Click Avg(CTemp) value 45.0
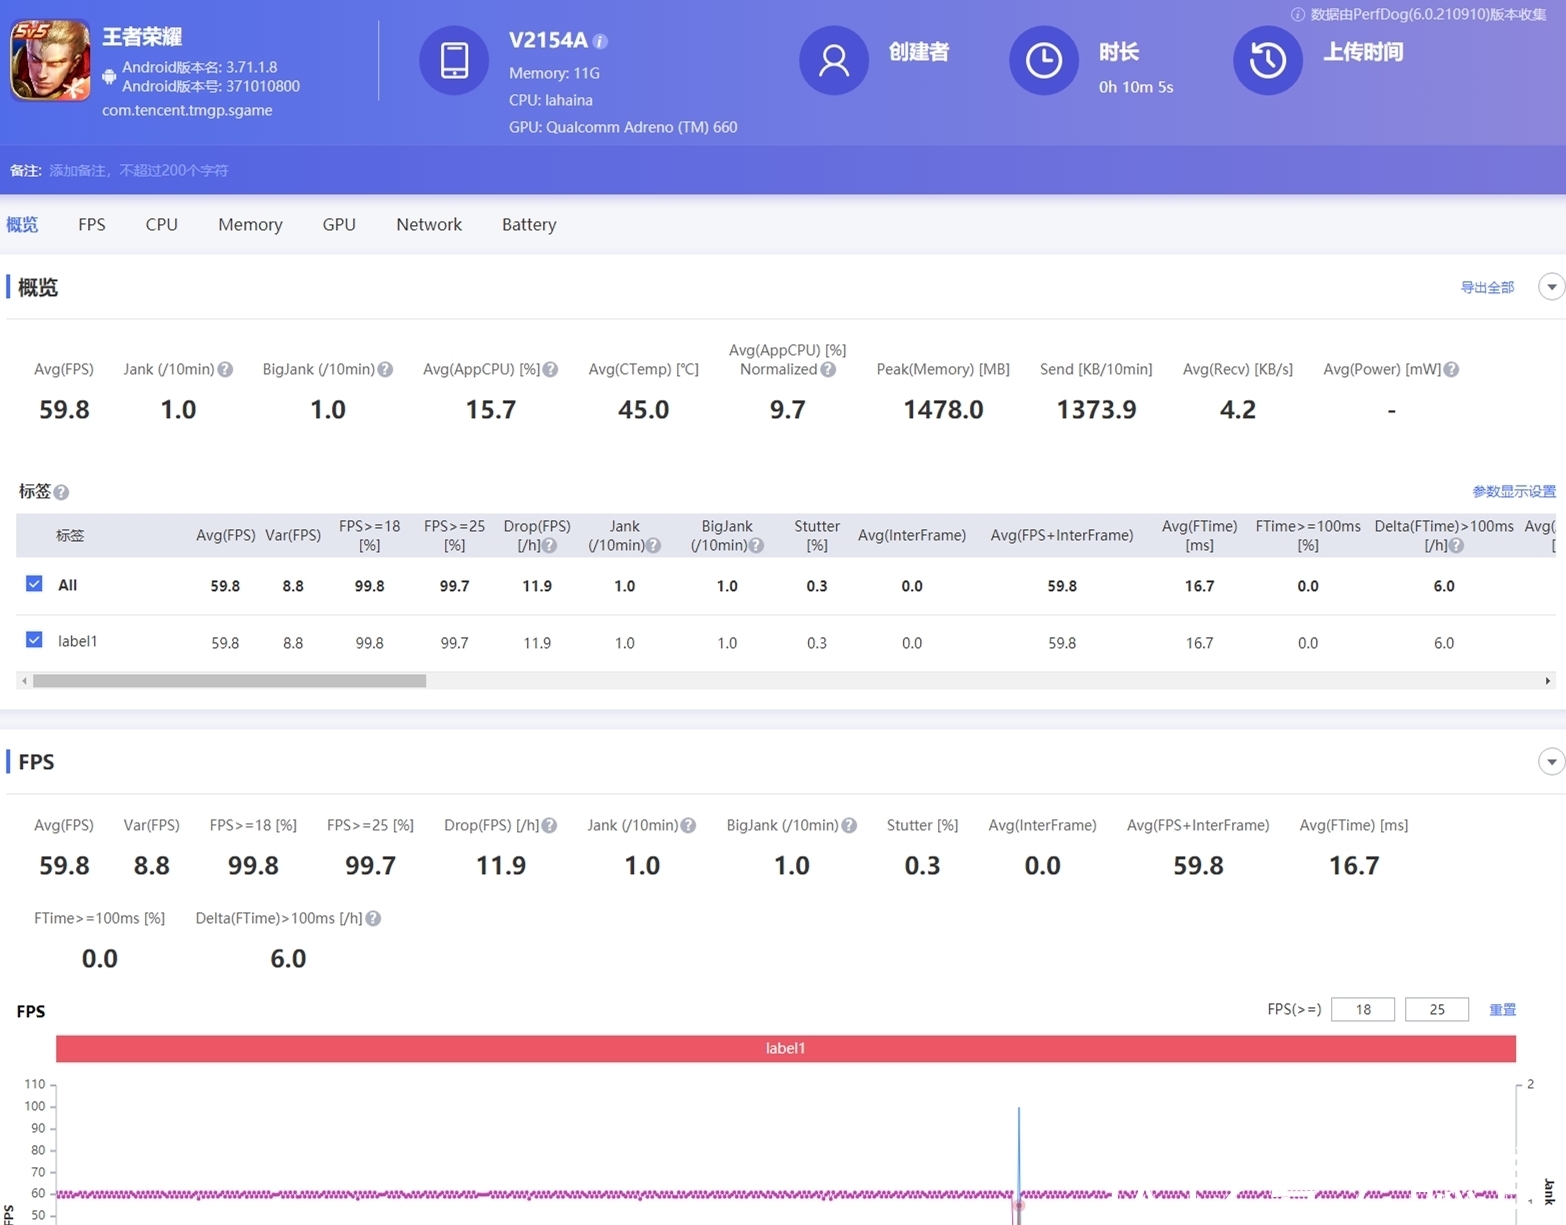1566x1225 pixels. [643, 409]
